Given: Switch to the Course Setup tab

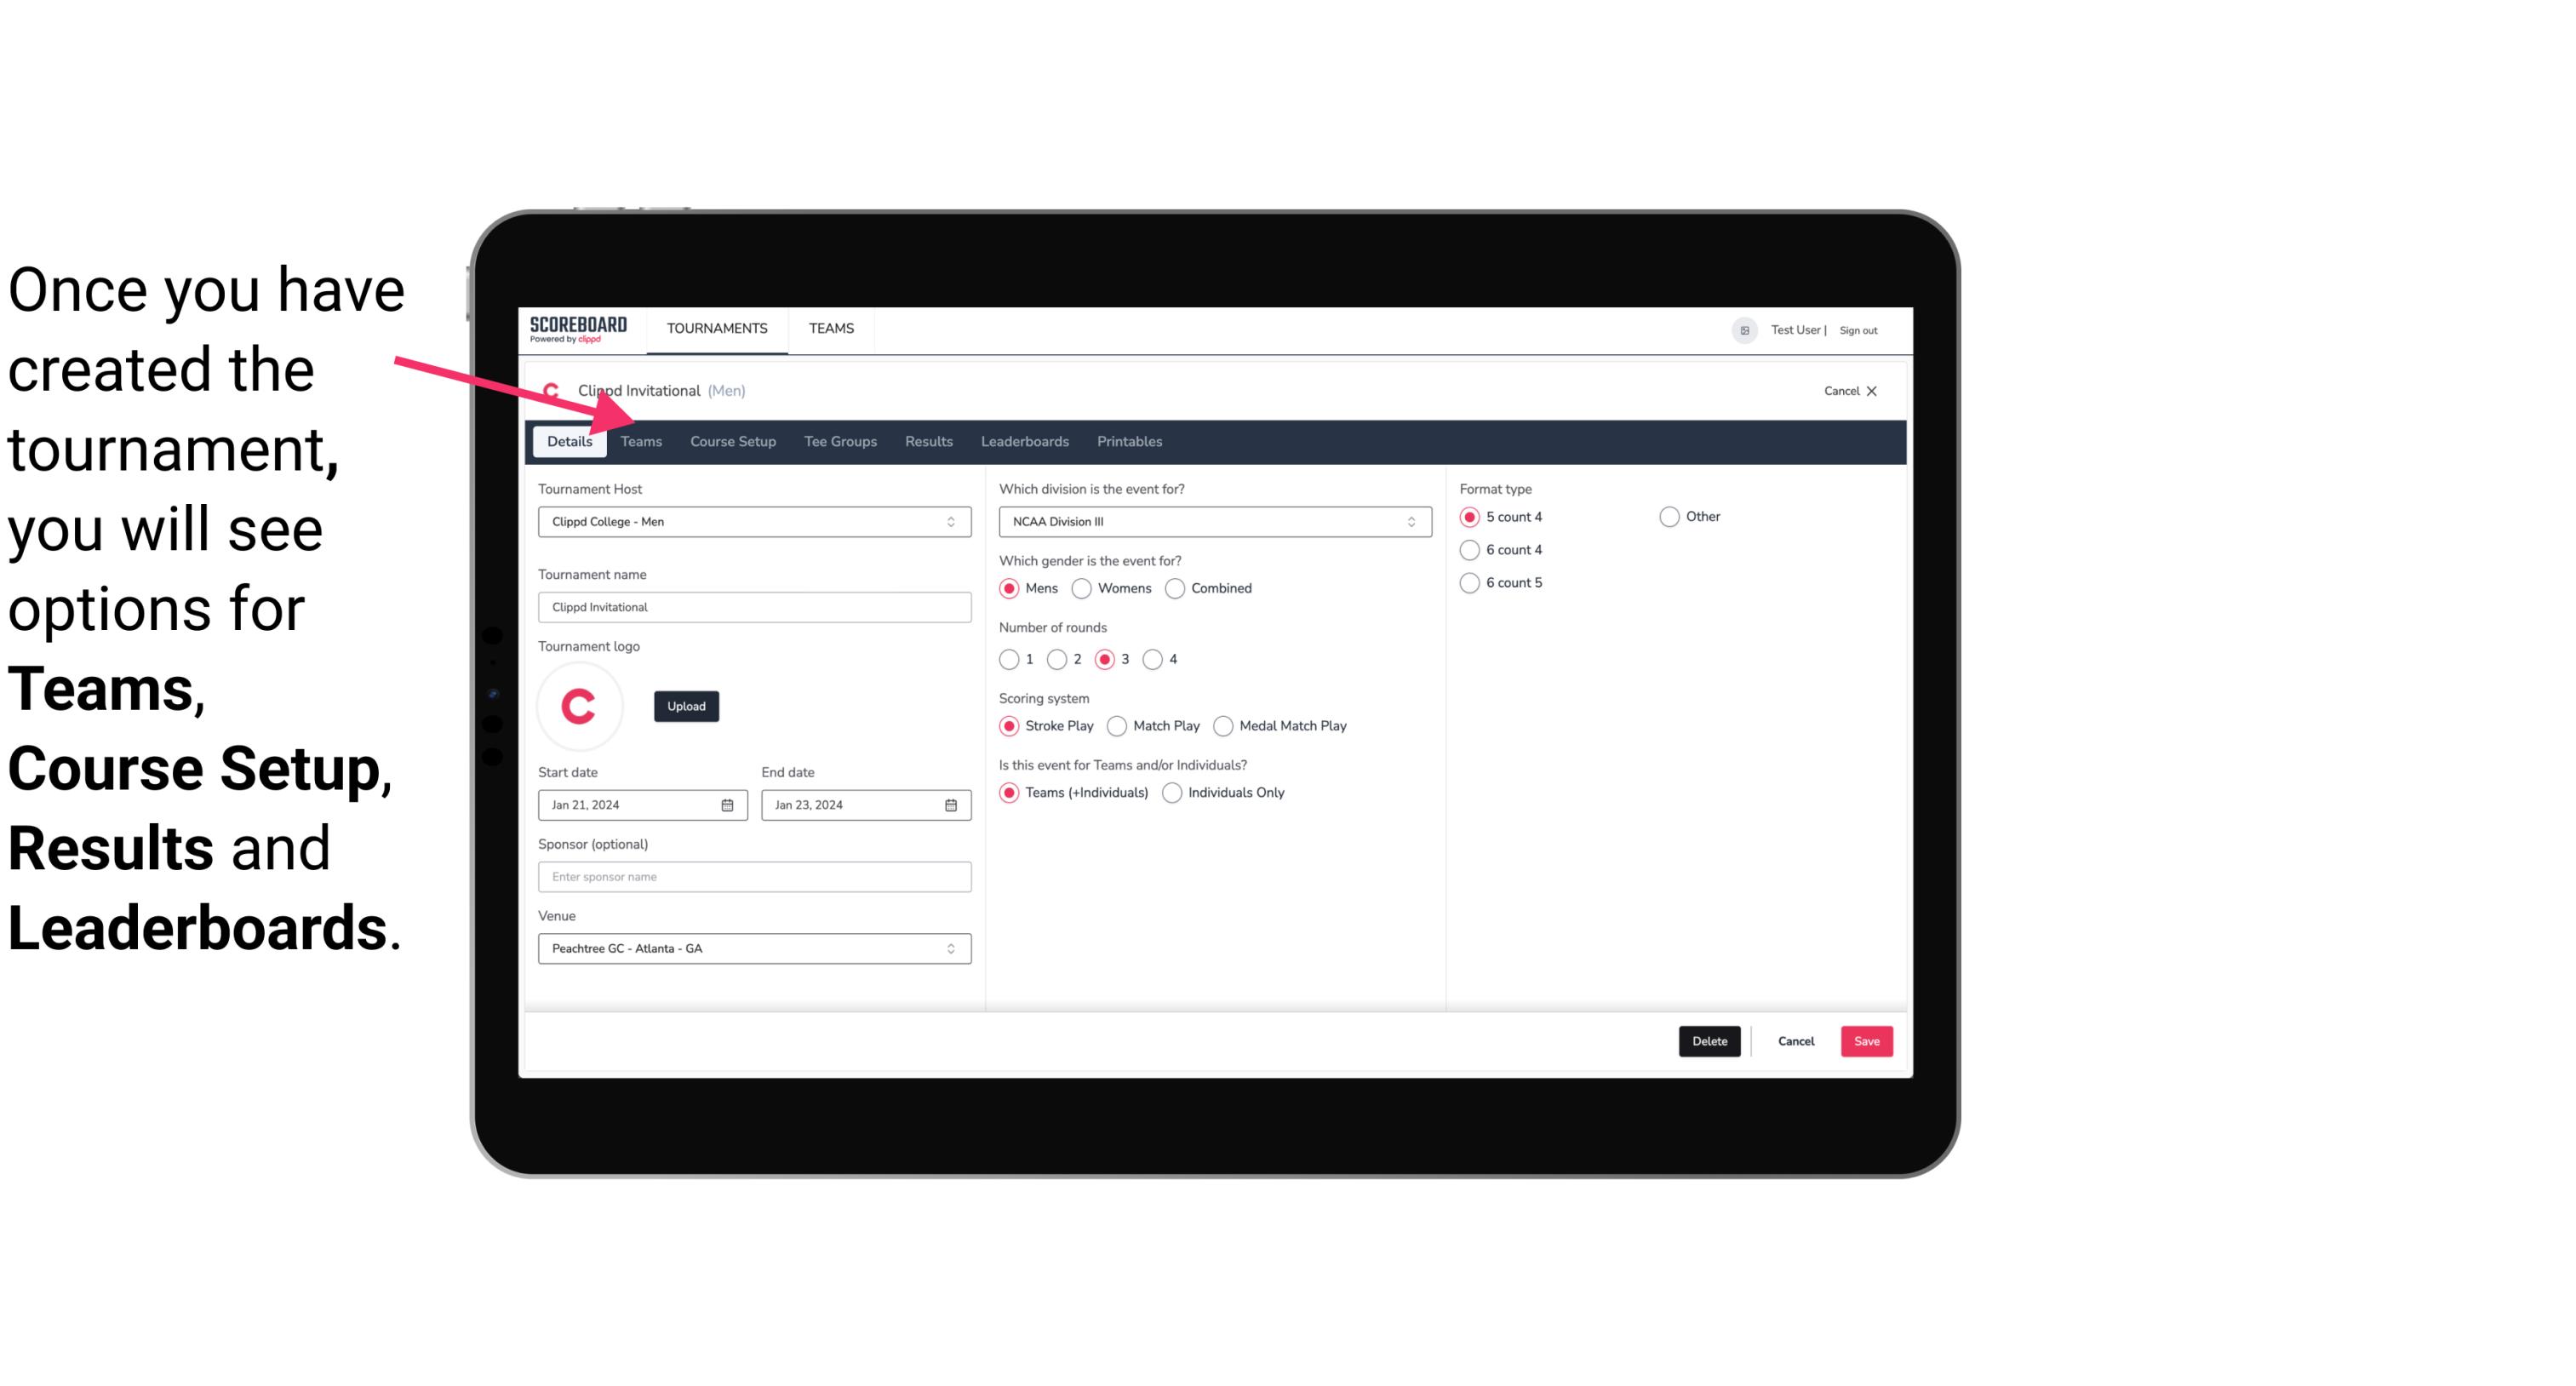Looking at the screenshot, I should (732, 440).
